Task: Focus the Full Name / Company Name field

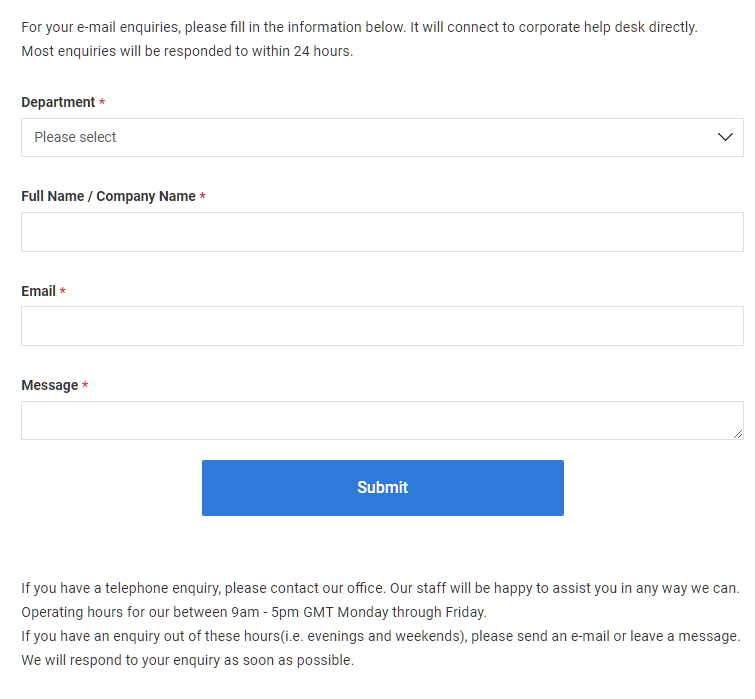Action: click(x=382, y=232)
